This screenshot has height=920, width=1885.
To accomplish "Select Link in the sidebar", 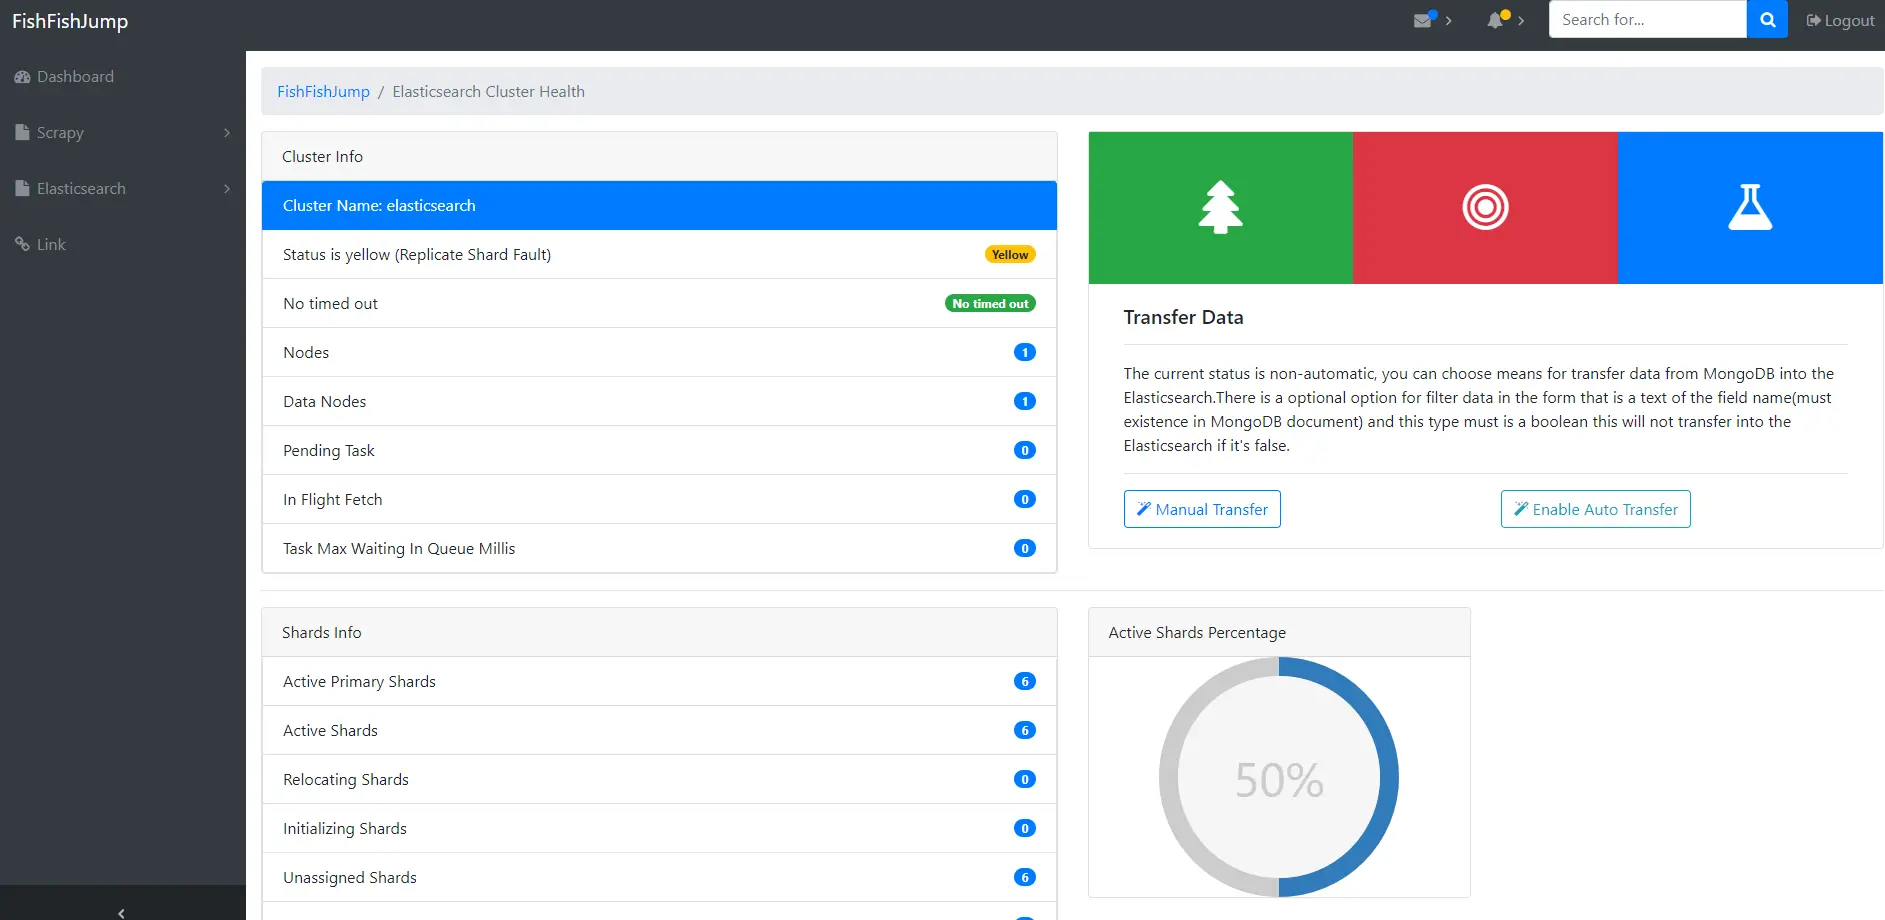I will tap(50, 243).
